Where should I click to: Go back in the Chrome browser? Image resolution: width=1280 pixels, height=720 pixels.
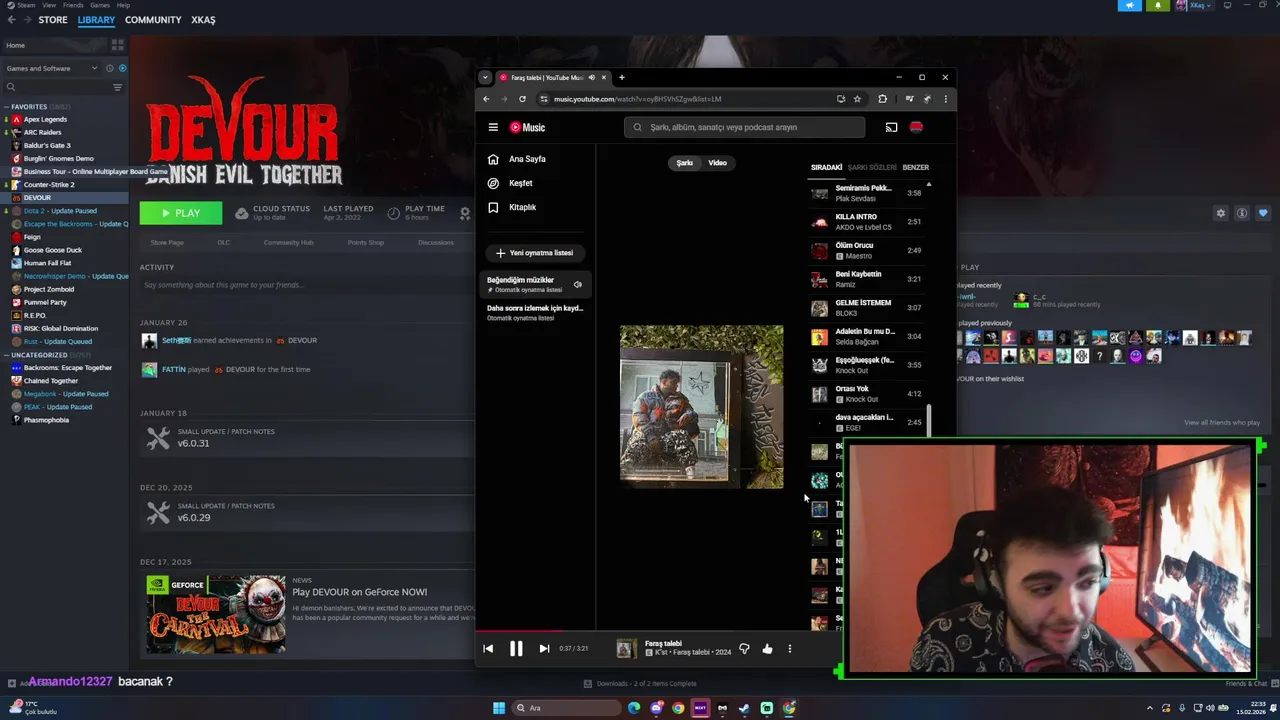coord(487,99)
